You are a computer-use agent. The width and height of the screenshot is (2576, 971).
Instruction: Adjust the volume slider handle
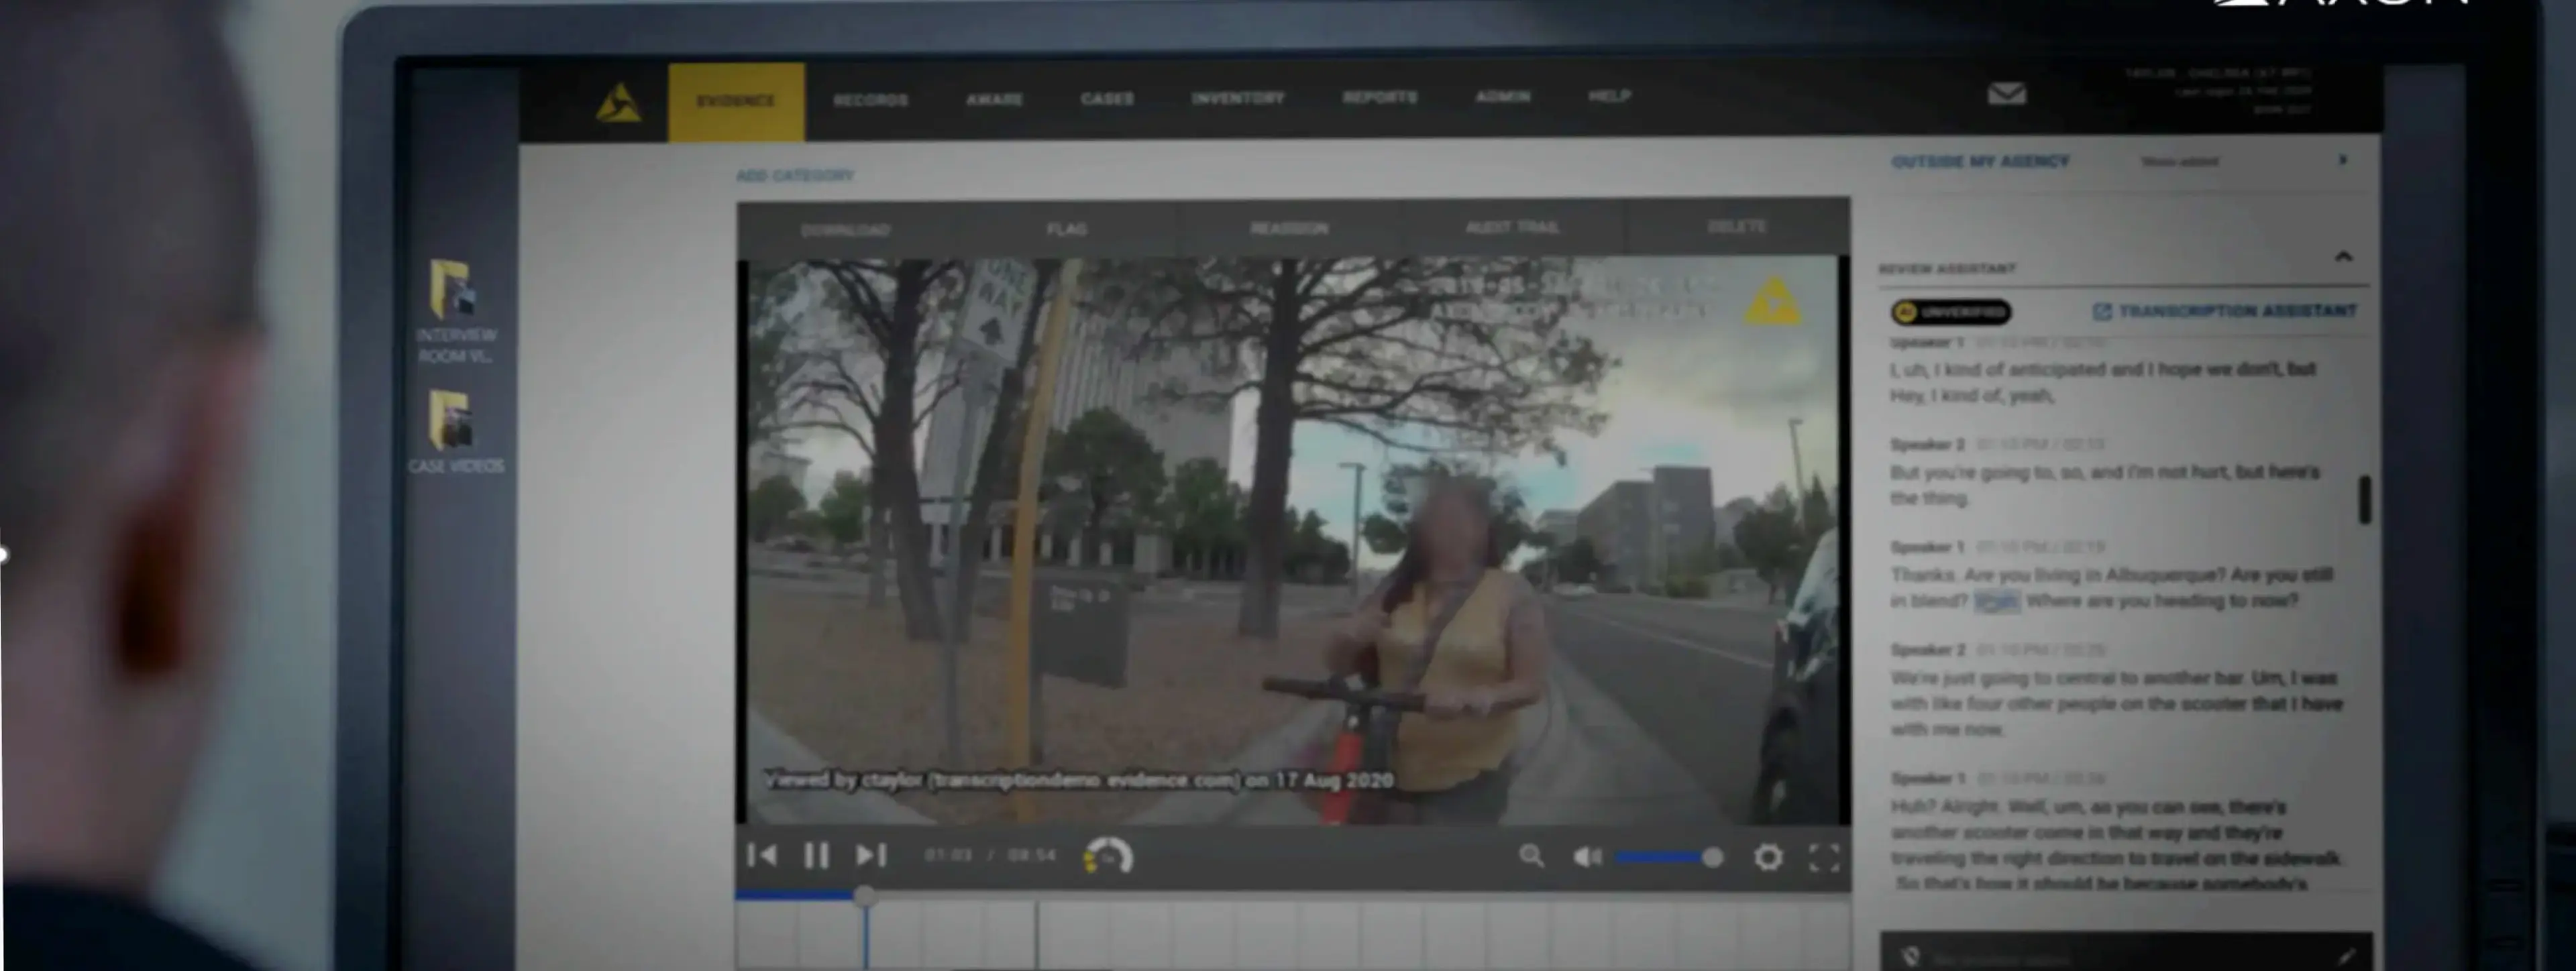(1712, 857)
